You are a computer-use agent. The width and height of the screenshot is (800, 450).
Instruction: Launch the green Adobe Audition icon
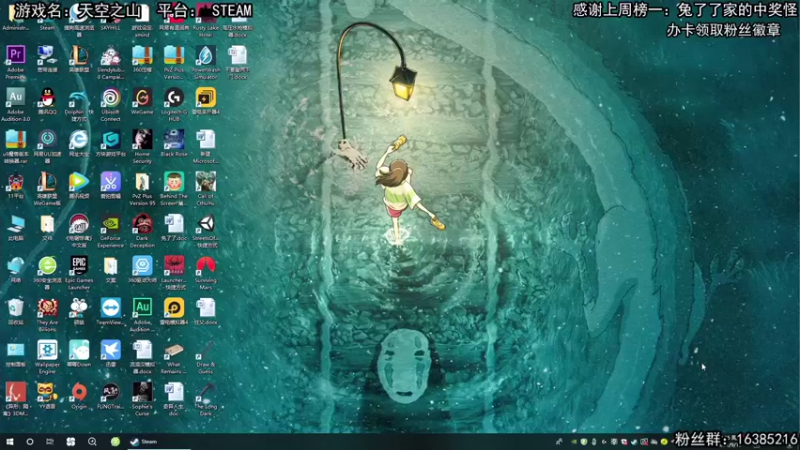[142, 308]
